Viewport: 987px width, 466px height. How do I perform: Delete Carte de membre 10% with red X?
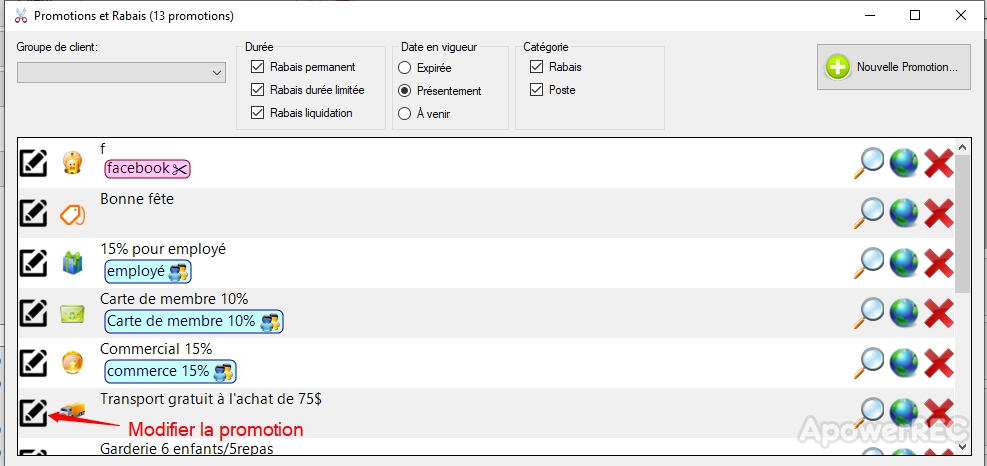(x=938, y=313)
